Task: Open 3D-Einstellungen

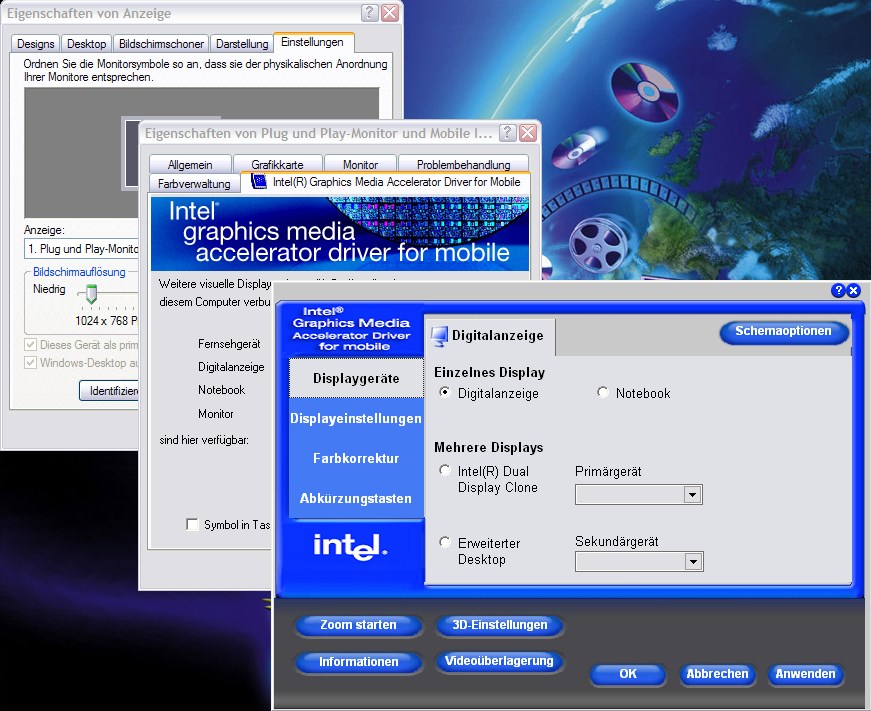Action: pyautogui.click(x=499, y=625)
